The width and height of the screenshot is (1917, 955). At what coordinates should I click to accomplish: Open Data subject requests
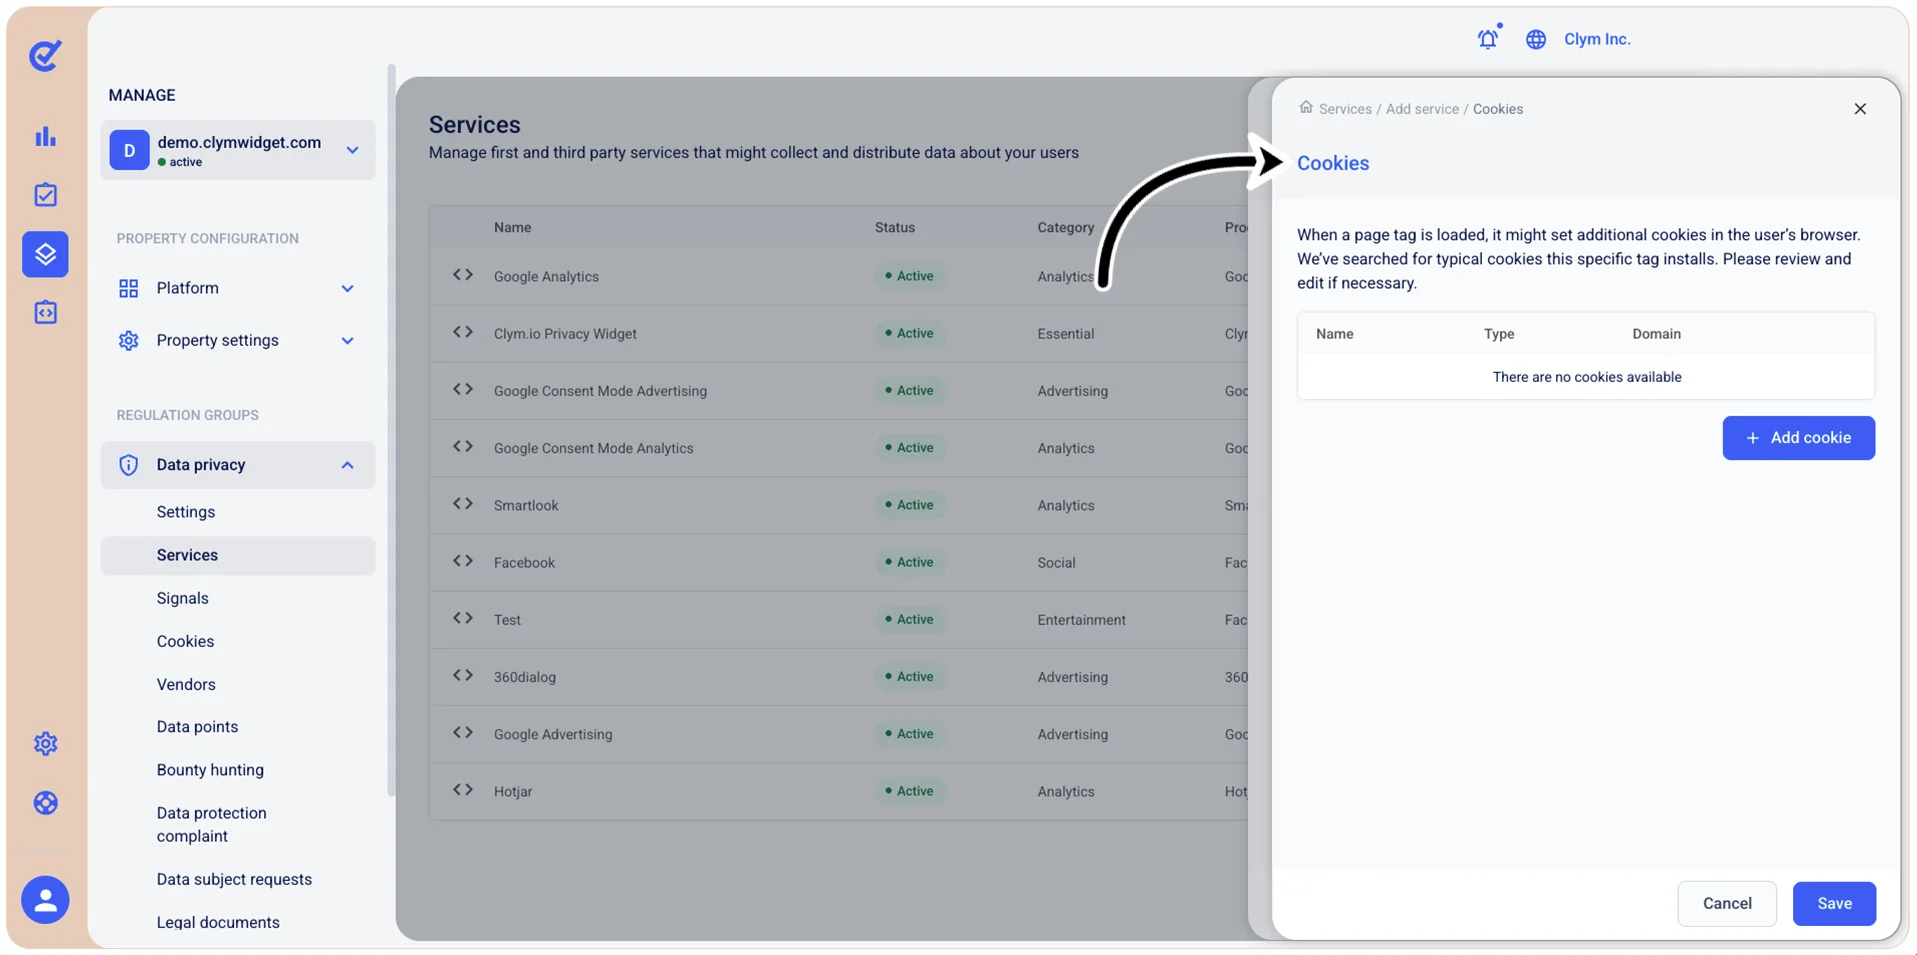tap(234, 879)
